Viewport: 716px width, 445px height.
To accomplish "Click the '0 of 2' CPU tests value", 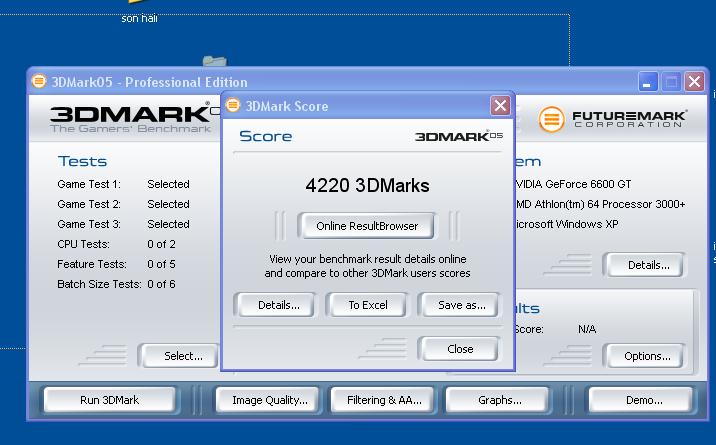I will tap(161, 244).
